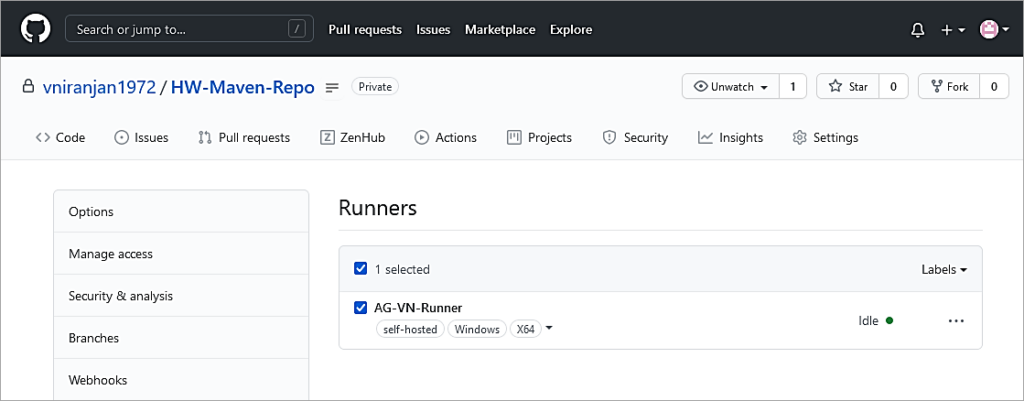Open the plus create-new menu
This screenshot has width=1024, height=401.
(953, 30)
